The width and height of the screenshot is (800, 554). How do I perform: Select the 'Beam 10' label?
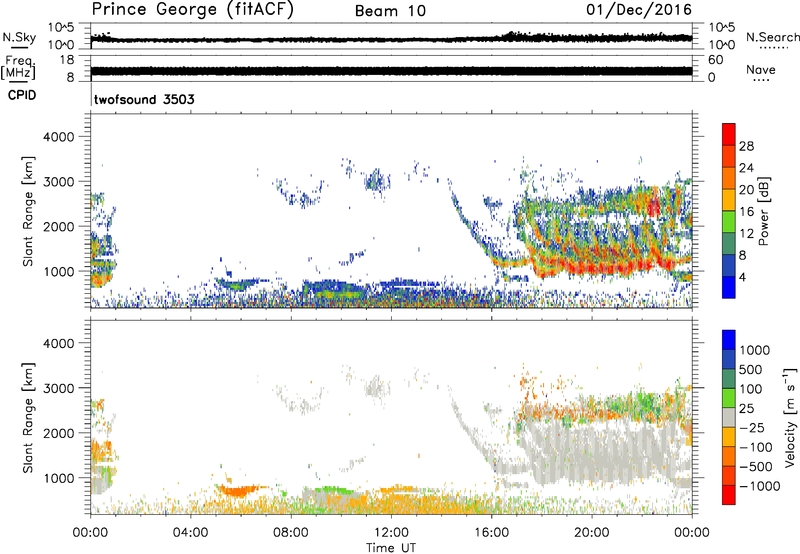(x=390, y=11)
